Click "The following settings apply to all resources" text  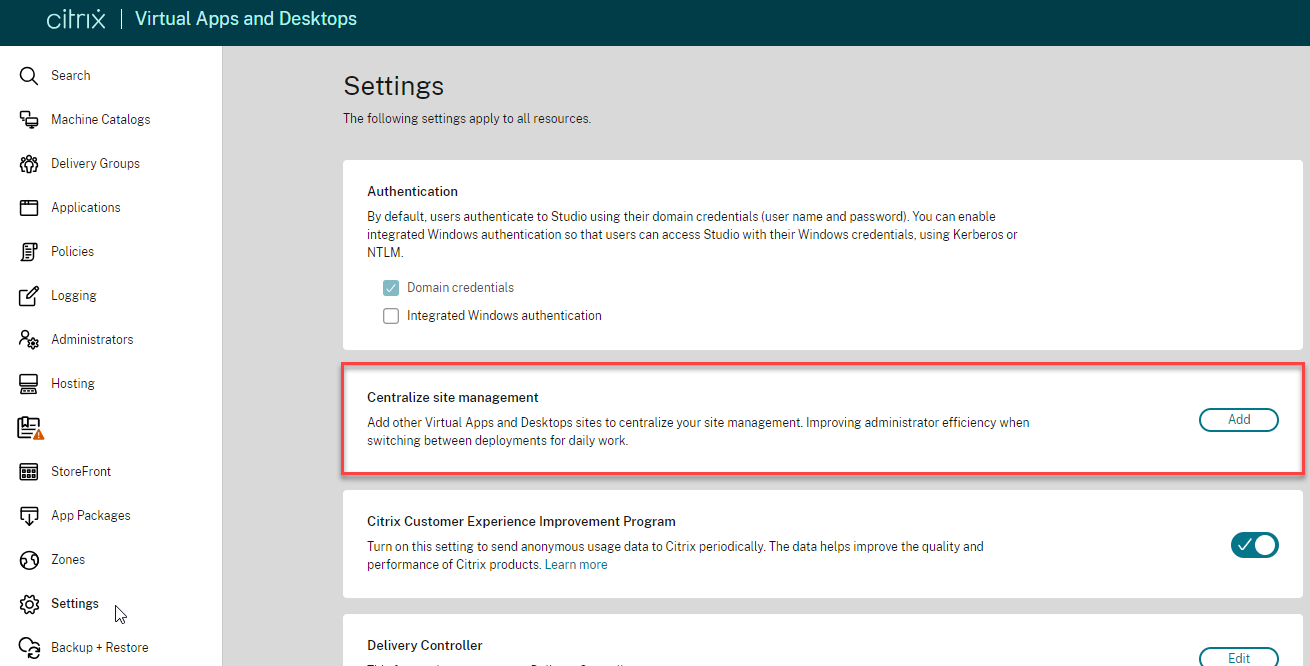(467, 119)
